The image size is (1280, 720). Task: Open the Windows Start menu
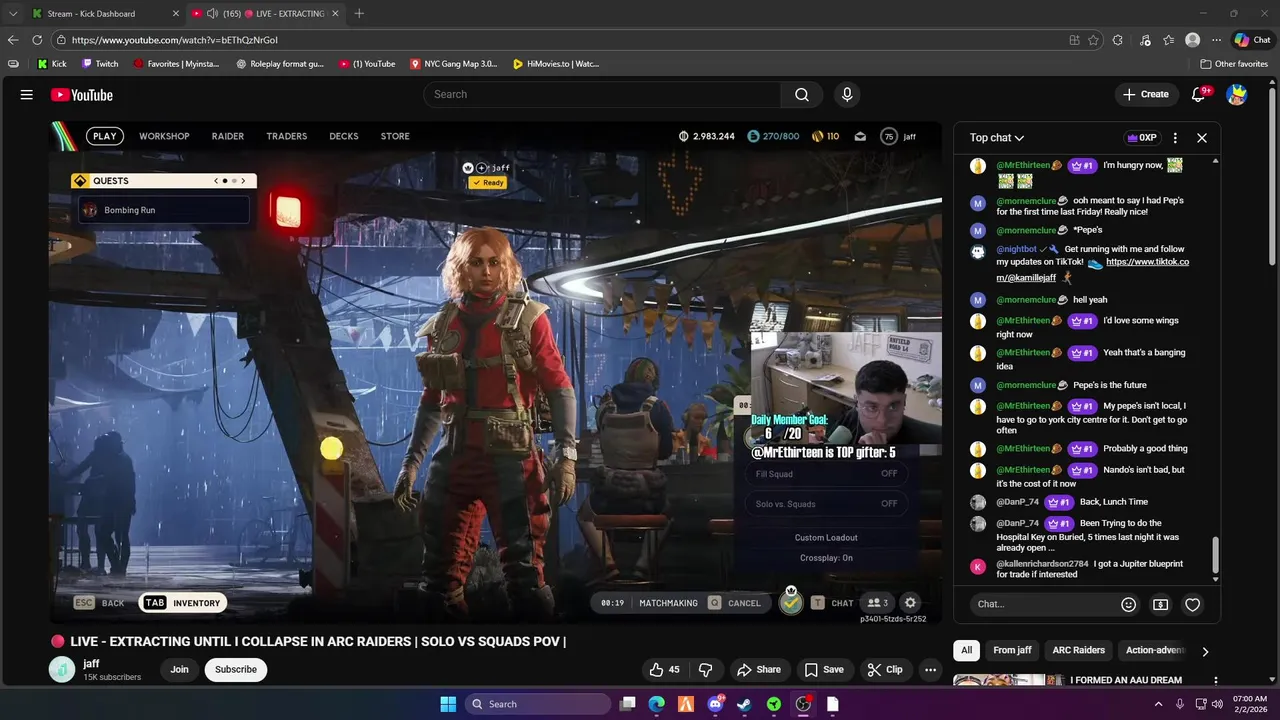tap(448, 704)
